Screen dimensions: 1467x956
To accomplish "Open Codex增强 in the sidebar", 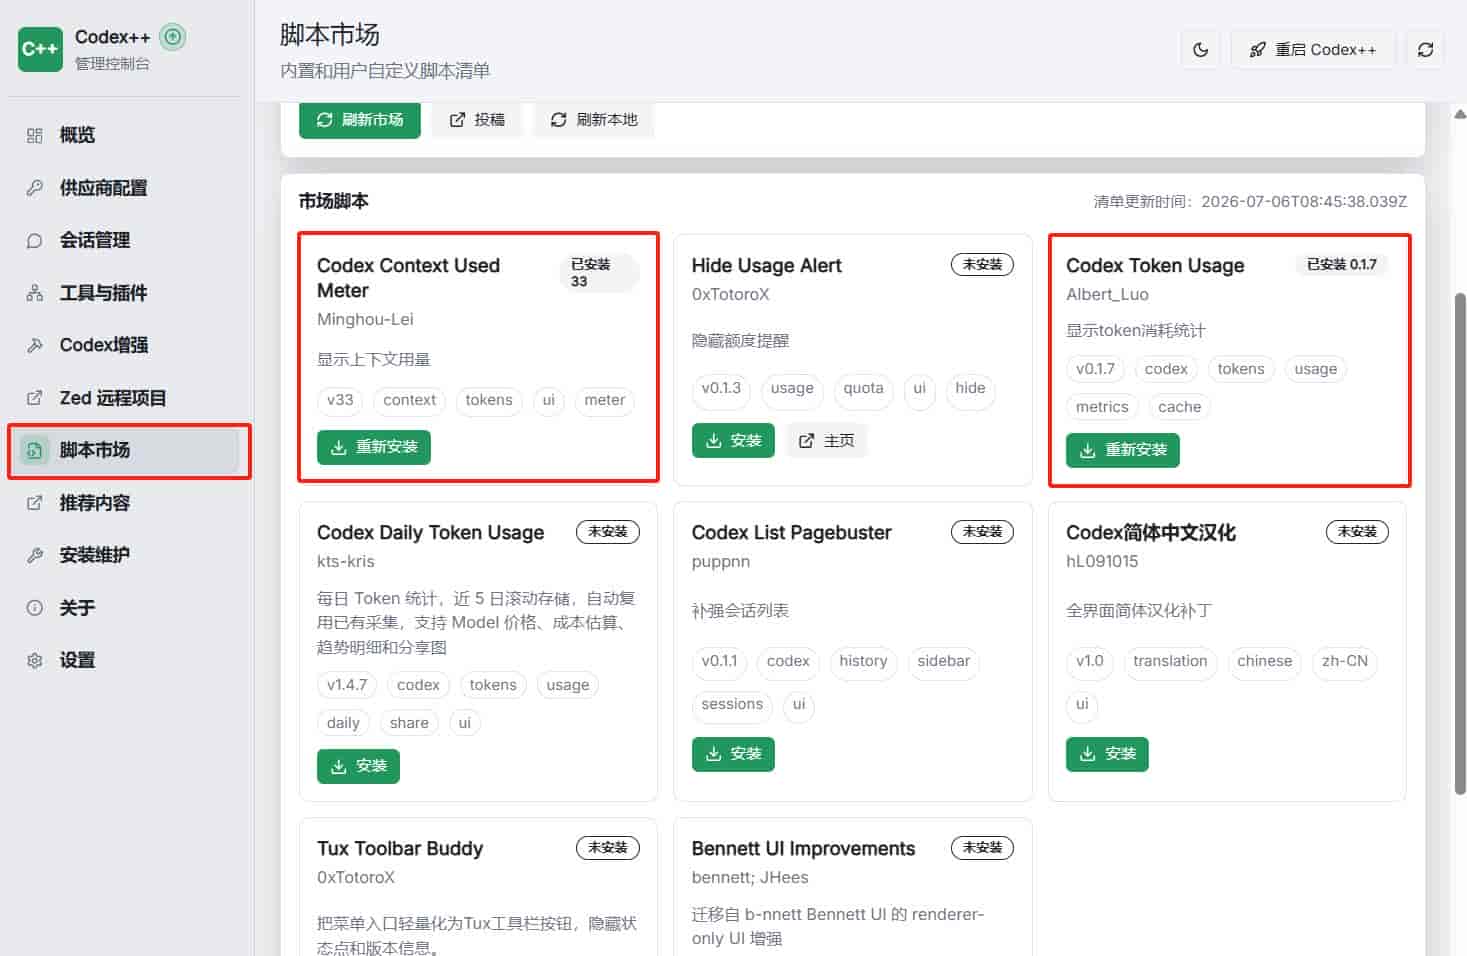I will tap(125, 345).
